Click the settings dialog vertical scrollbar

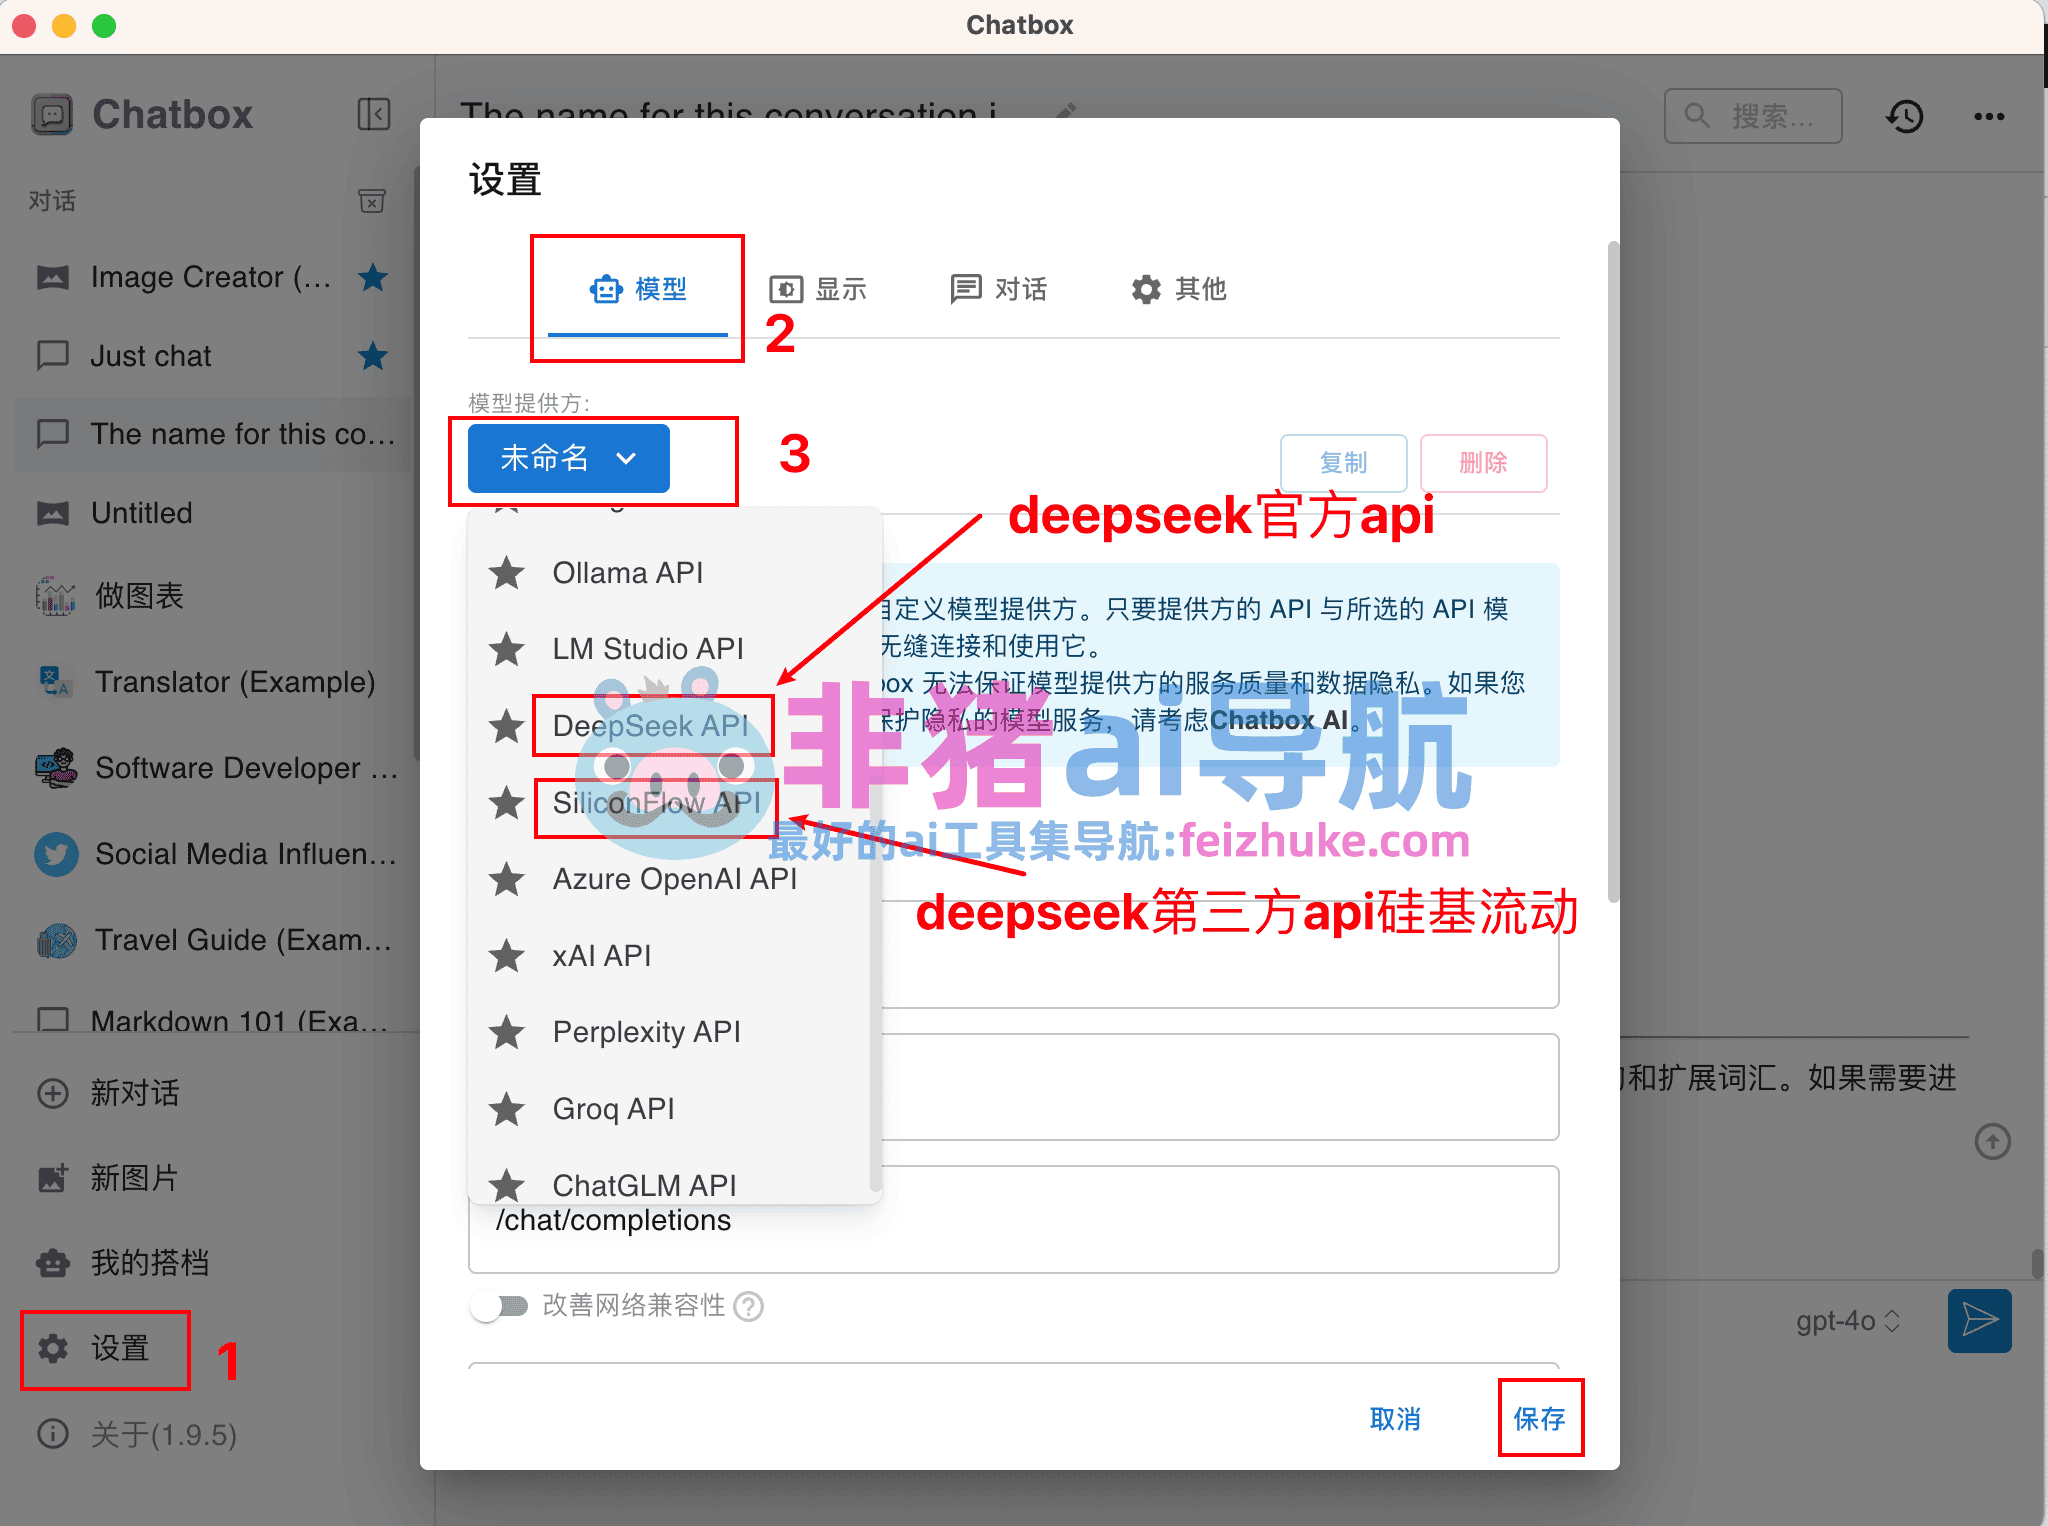[1612, 570]
